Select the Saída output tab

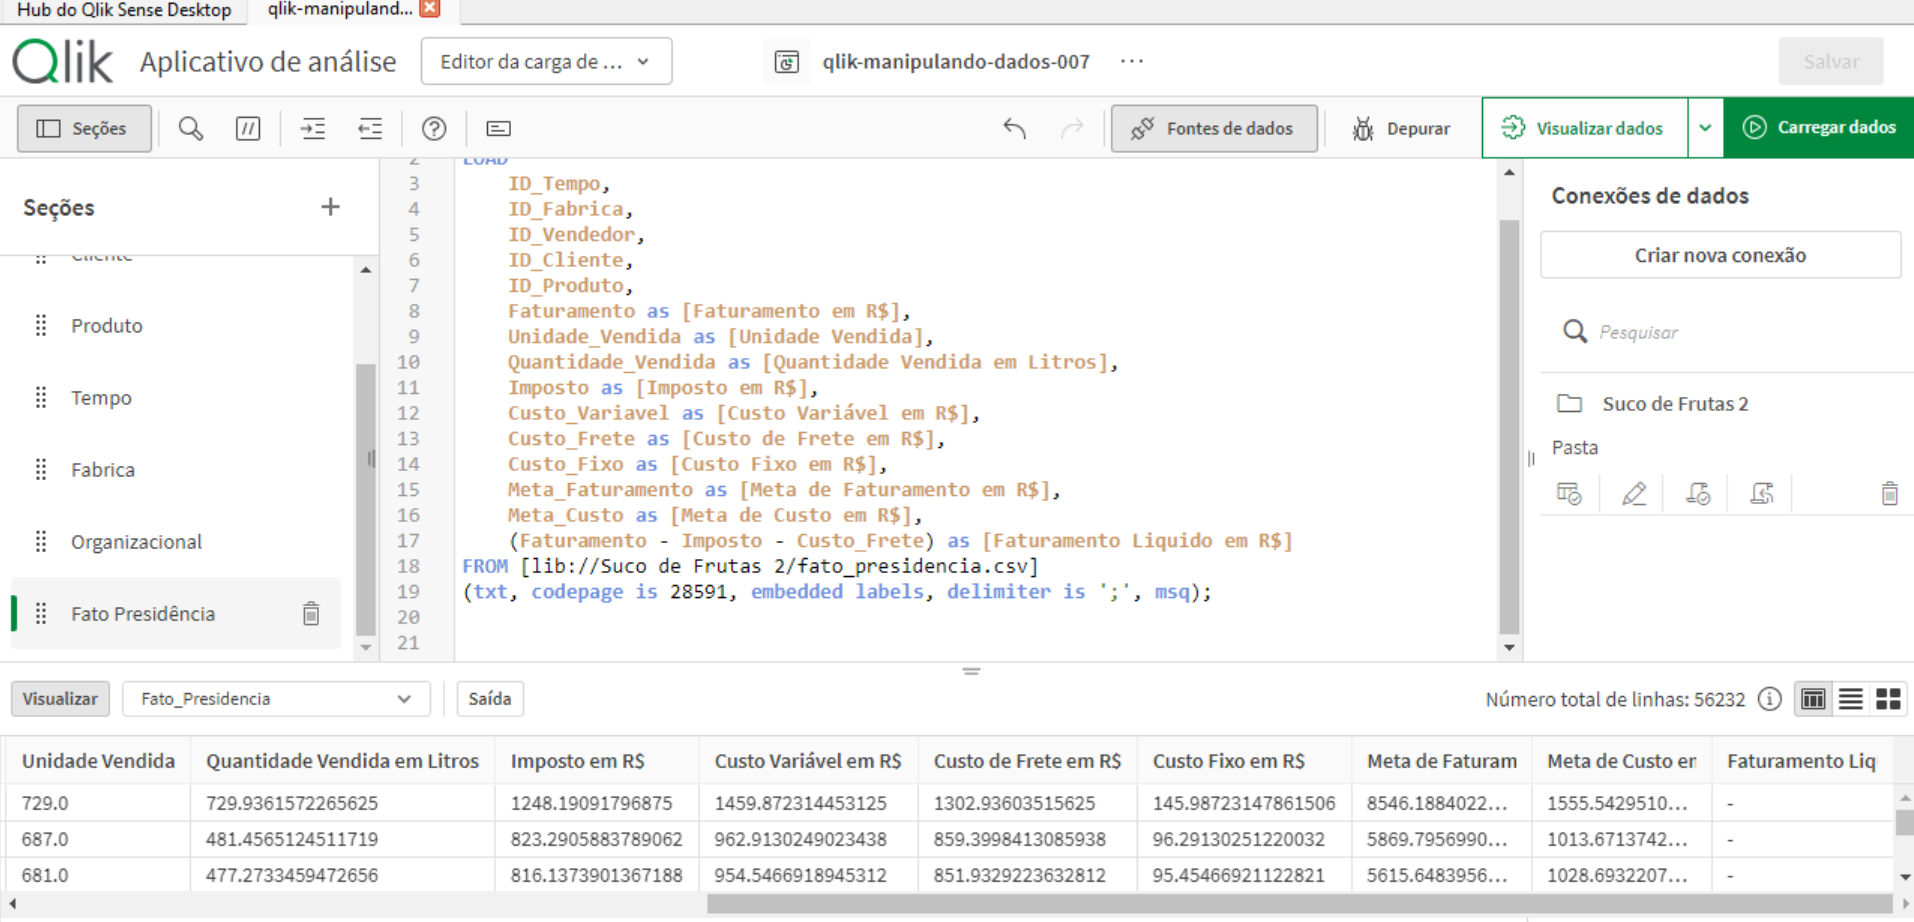click(x=489, y=699)
